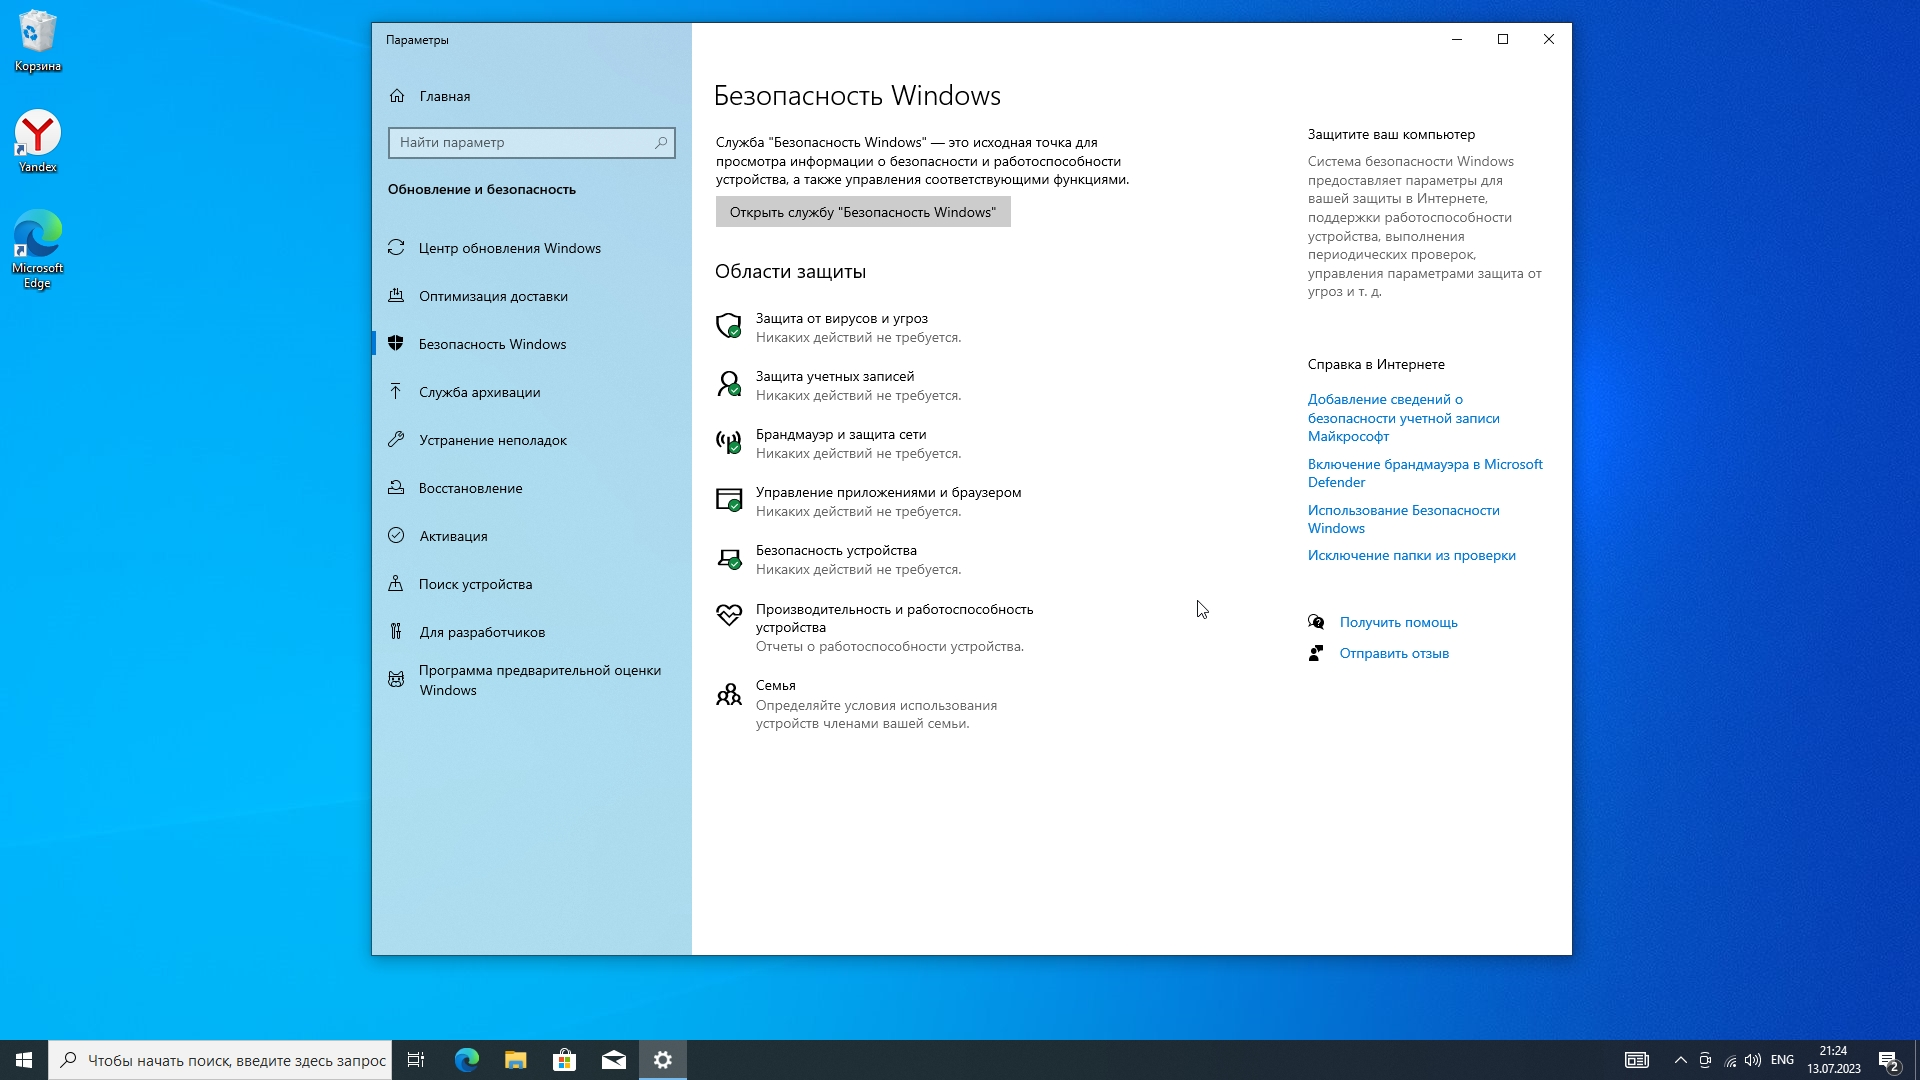Open Для разработчиков settings page
The width and height of the screenshot is (1920, 1080).
click(x=481, y=632)
